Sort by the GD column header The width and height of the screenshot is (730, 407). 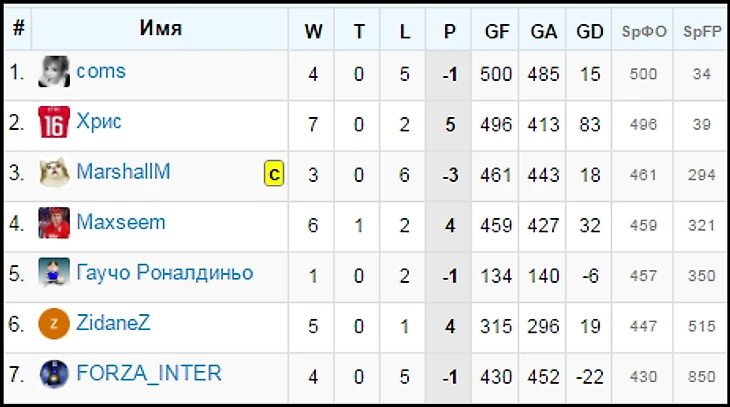coord(589,31)
